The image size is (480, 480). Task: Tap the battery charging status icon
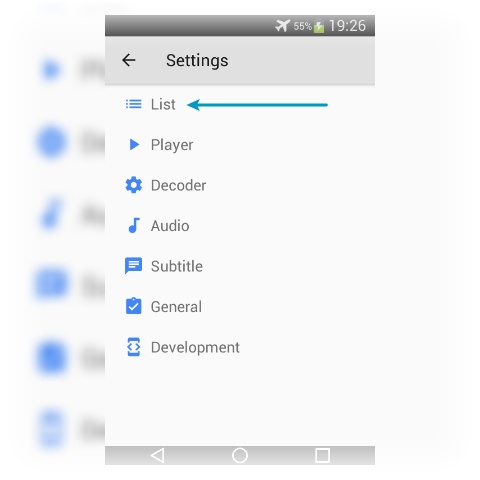(x=319, y=26)
